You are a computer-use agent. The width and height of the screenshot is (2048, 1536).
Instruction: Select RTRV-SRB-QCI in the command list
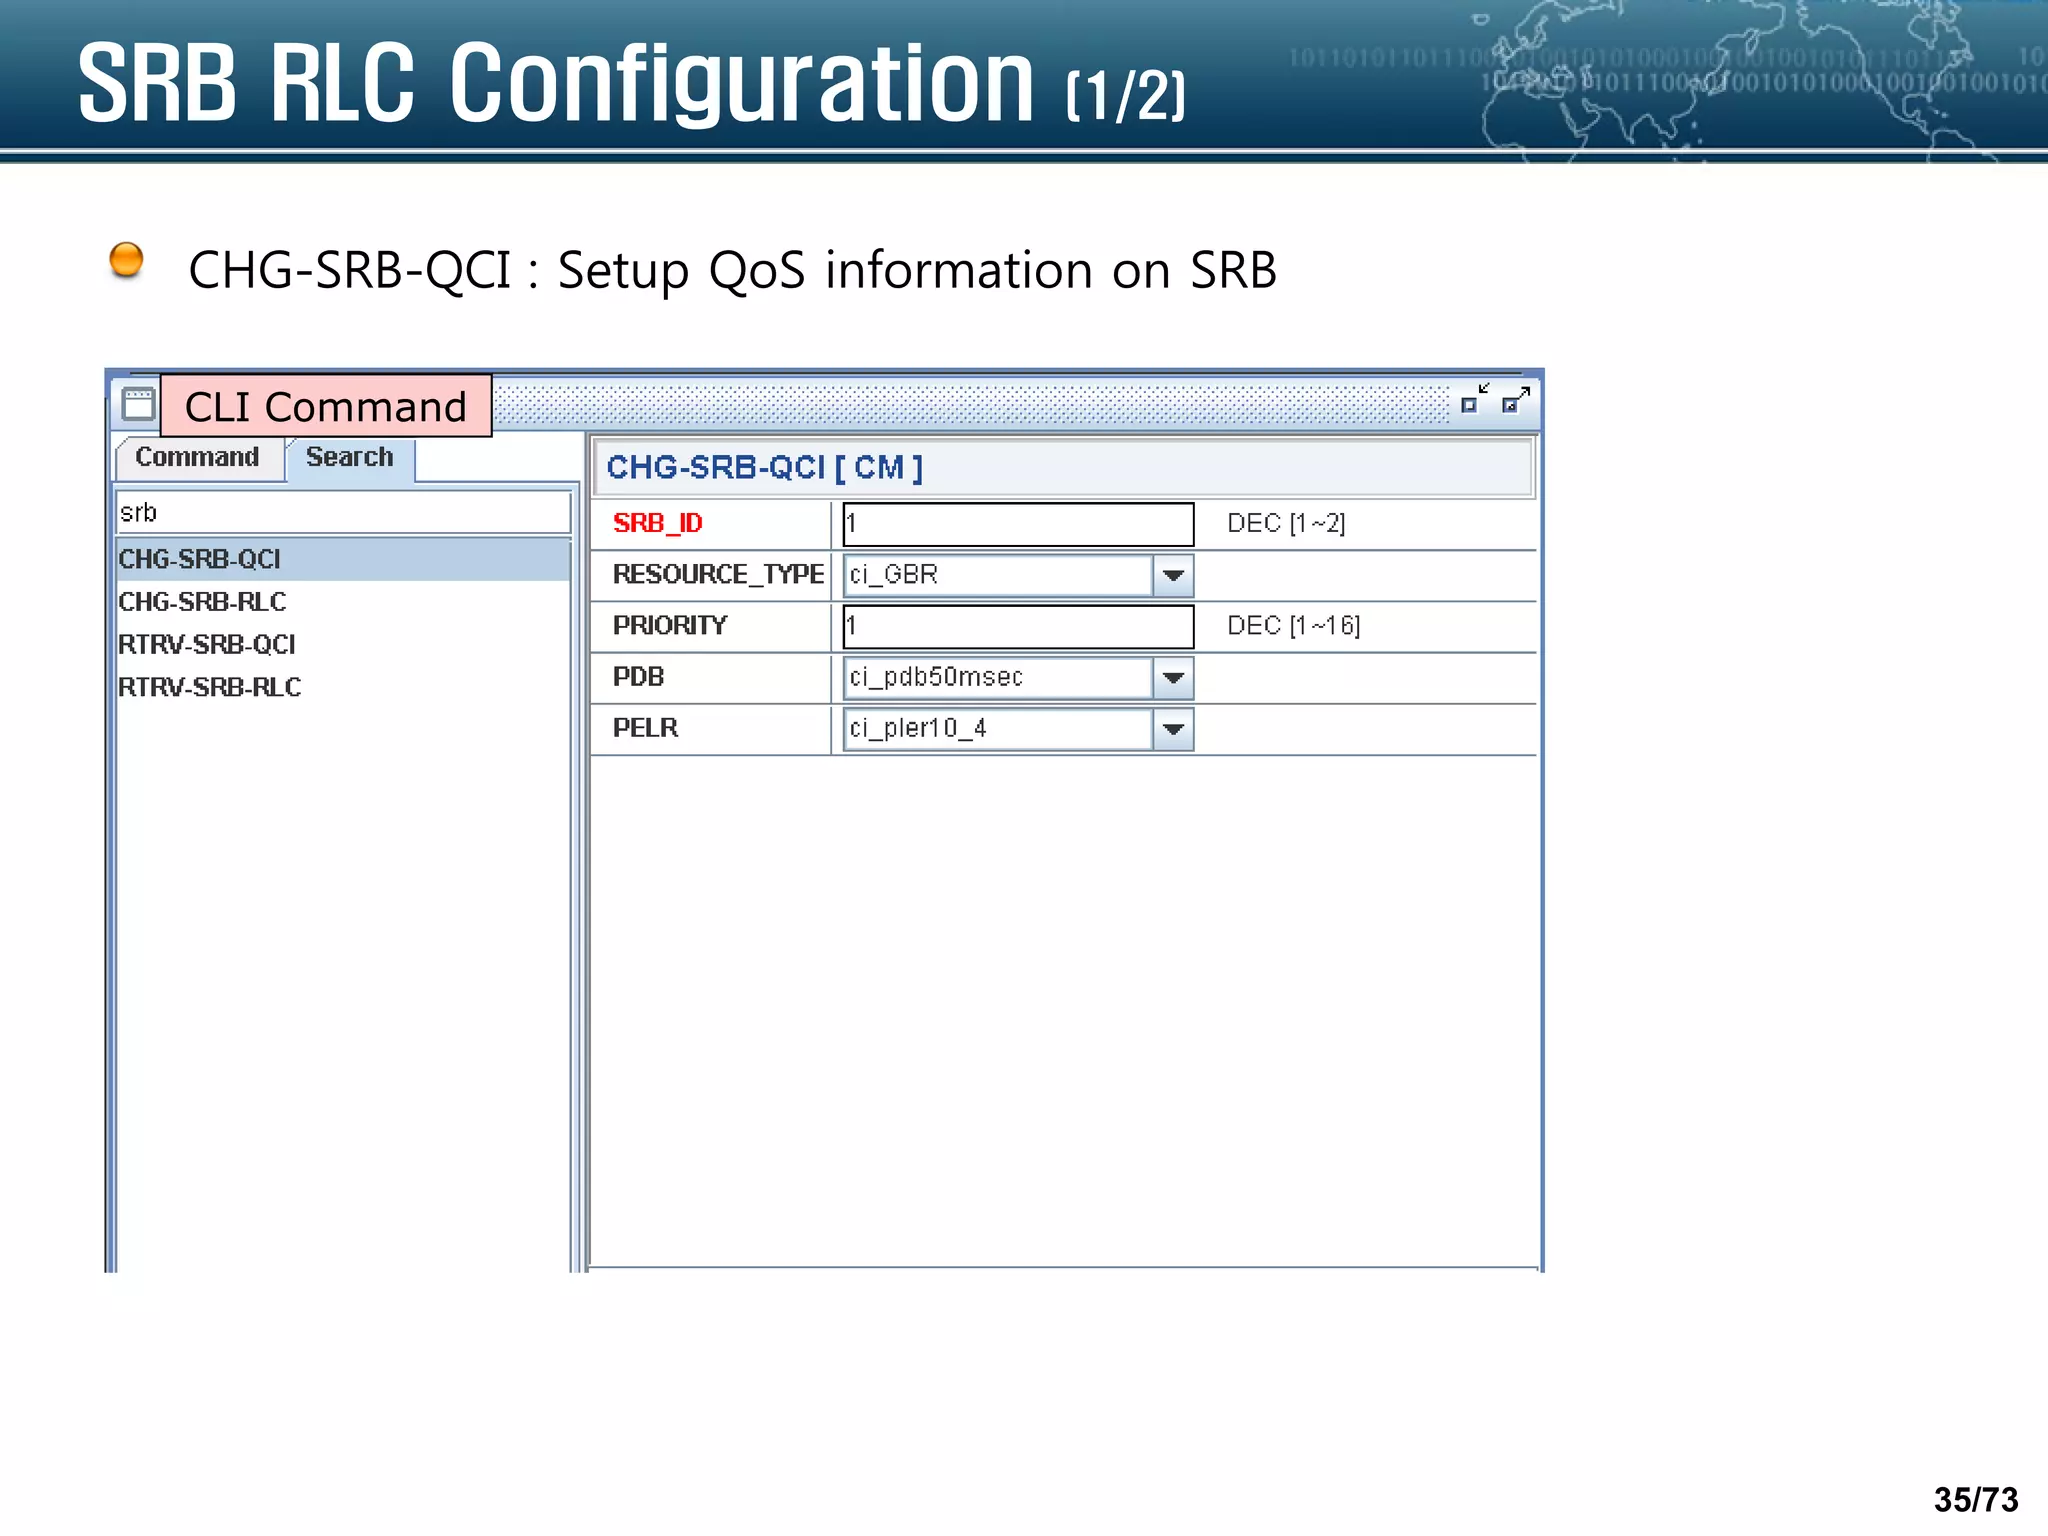coord(343,645)
